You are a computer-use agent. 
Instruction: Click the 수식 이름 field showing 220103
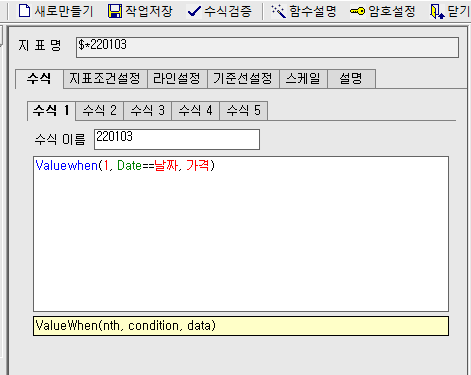click(177, 139)
